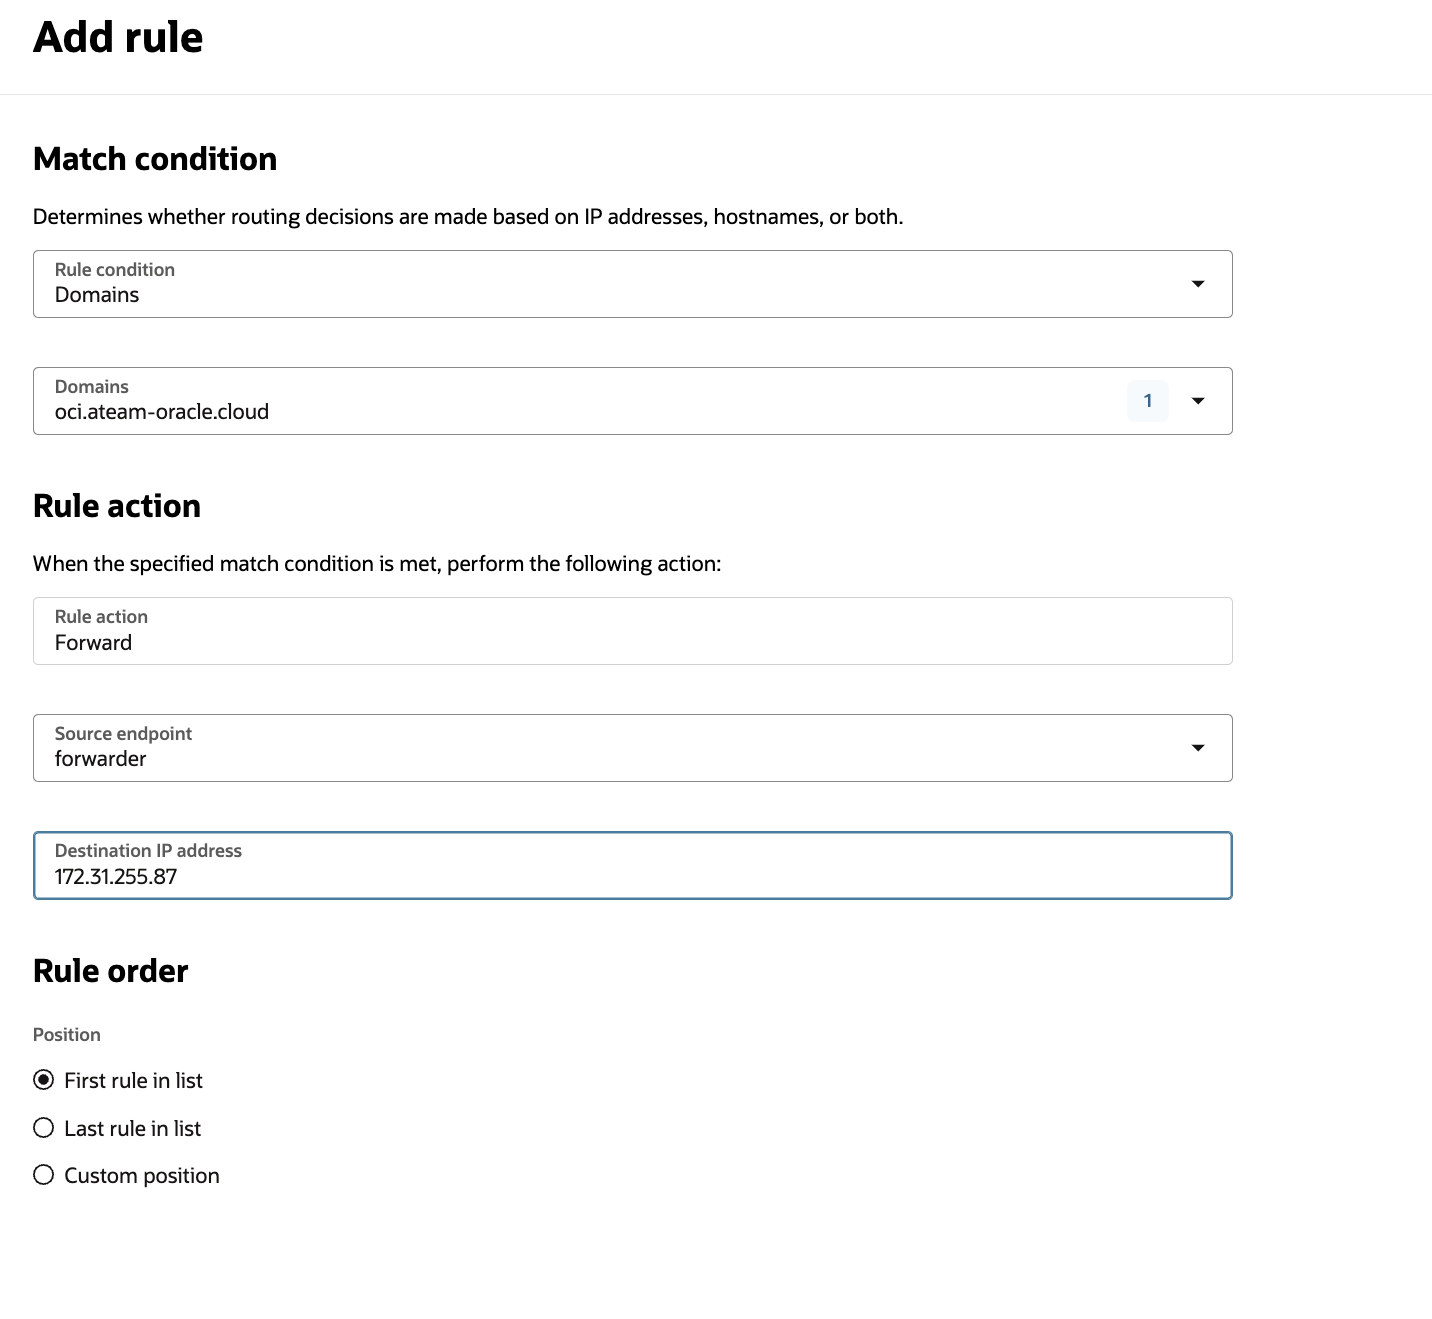
Task: Click the Domains value in Rule condition
Action: (97, 295)
